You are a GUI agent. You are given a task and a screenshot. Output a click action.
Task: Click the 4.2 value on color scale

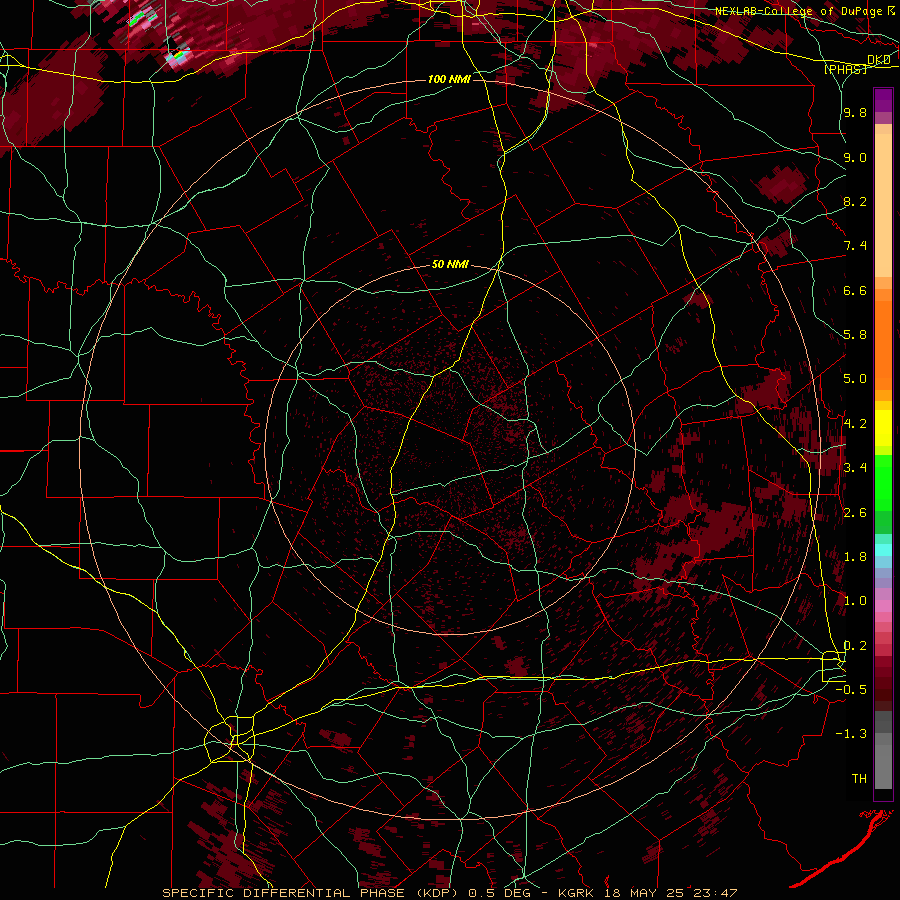pyautogui.click(x=855, y=424)
